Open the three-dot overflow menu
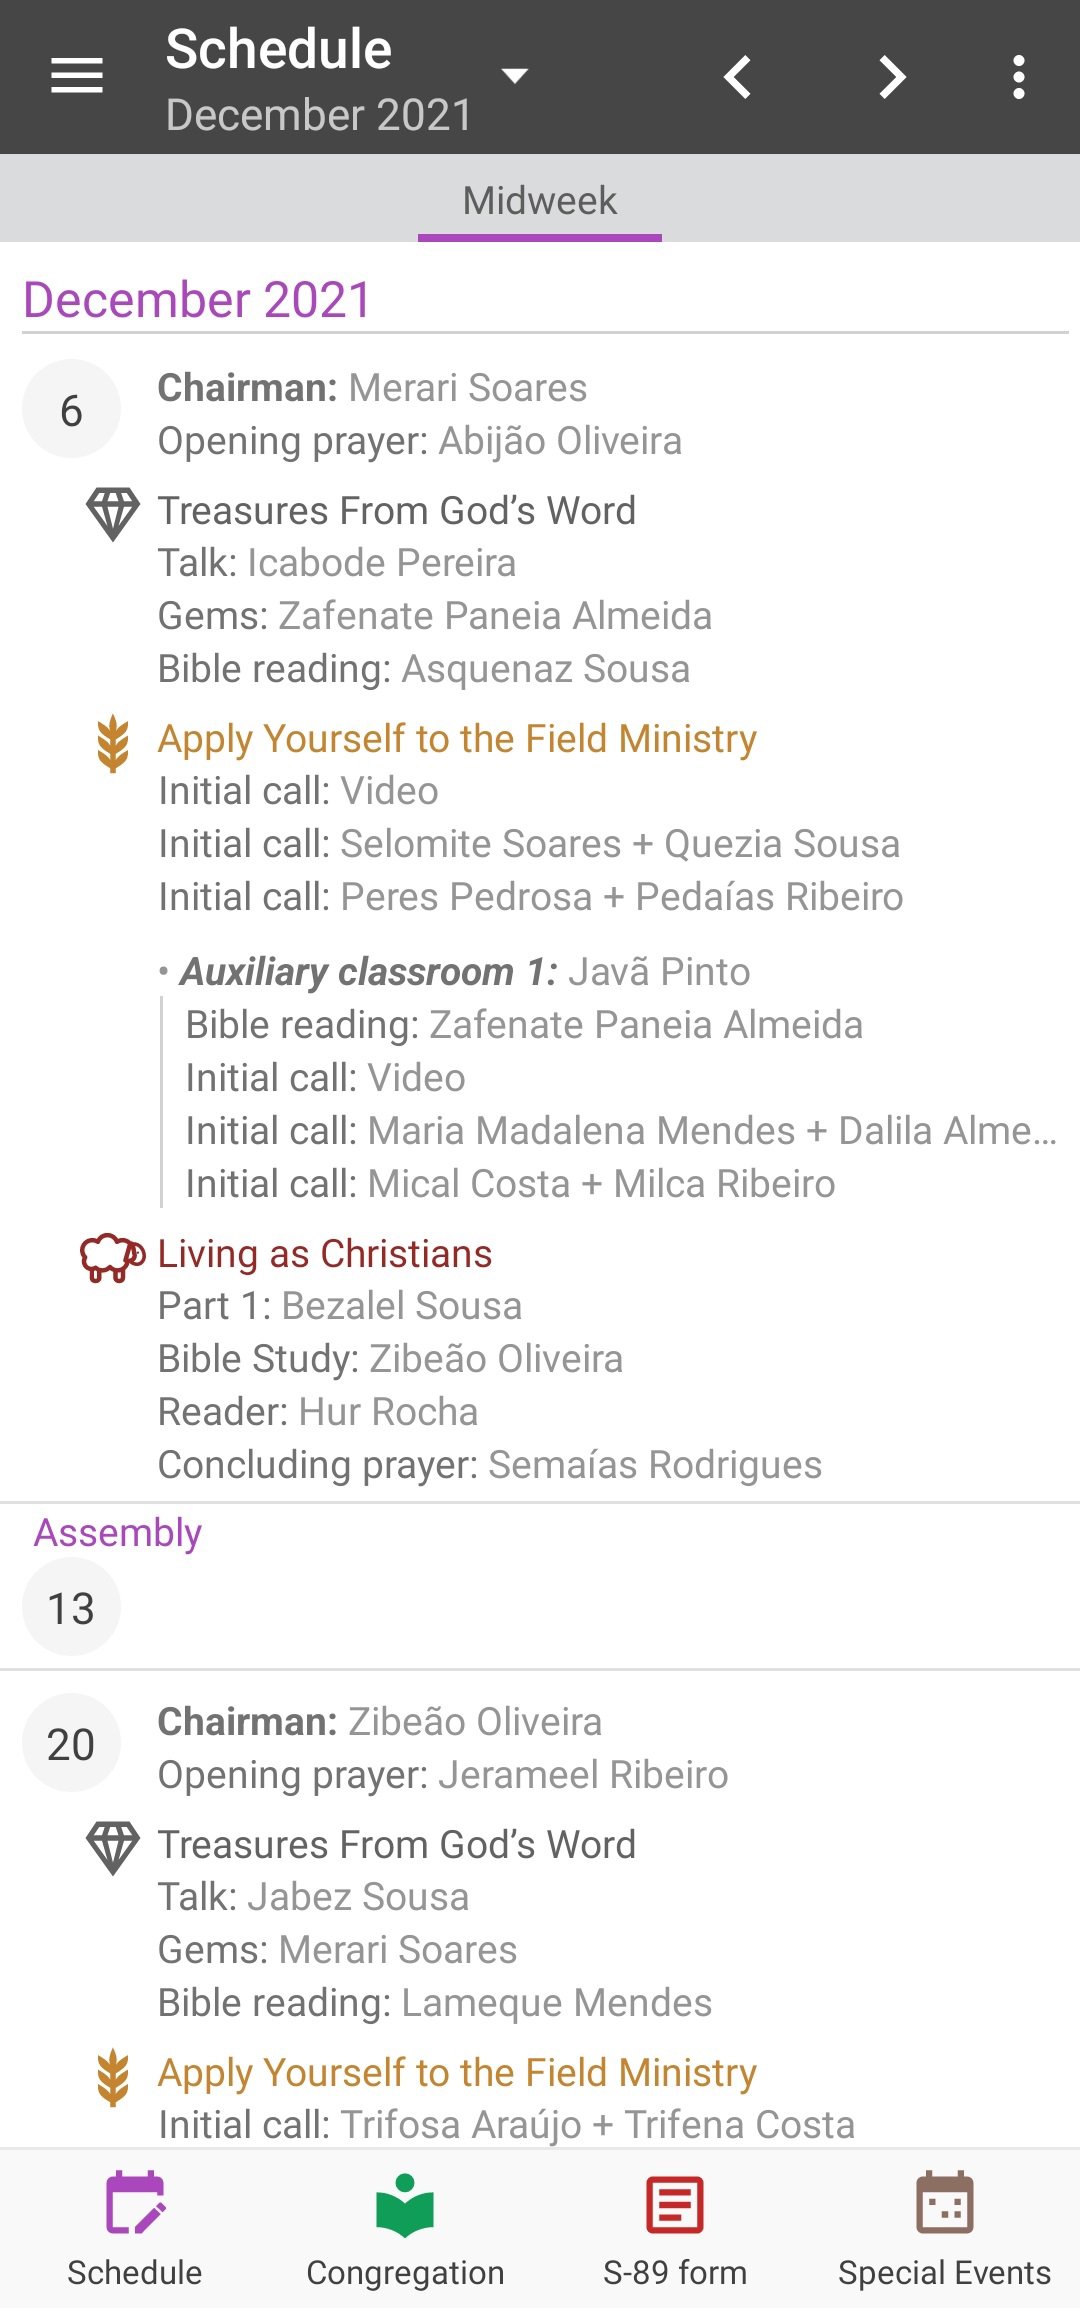Viewport: 1080px width, 2308px height. pos(1018,77)
